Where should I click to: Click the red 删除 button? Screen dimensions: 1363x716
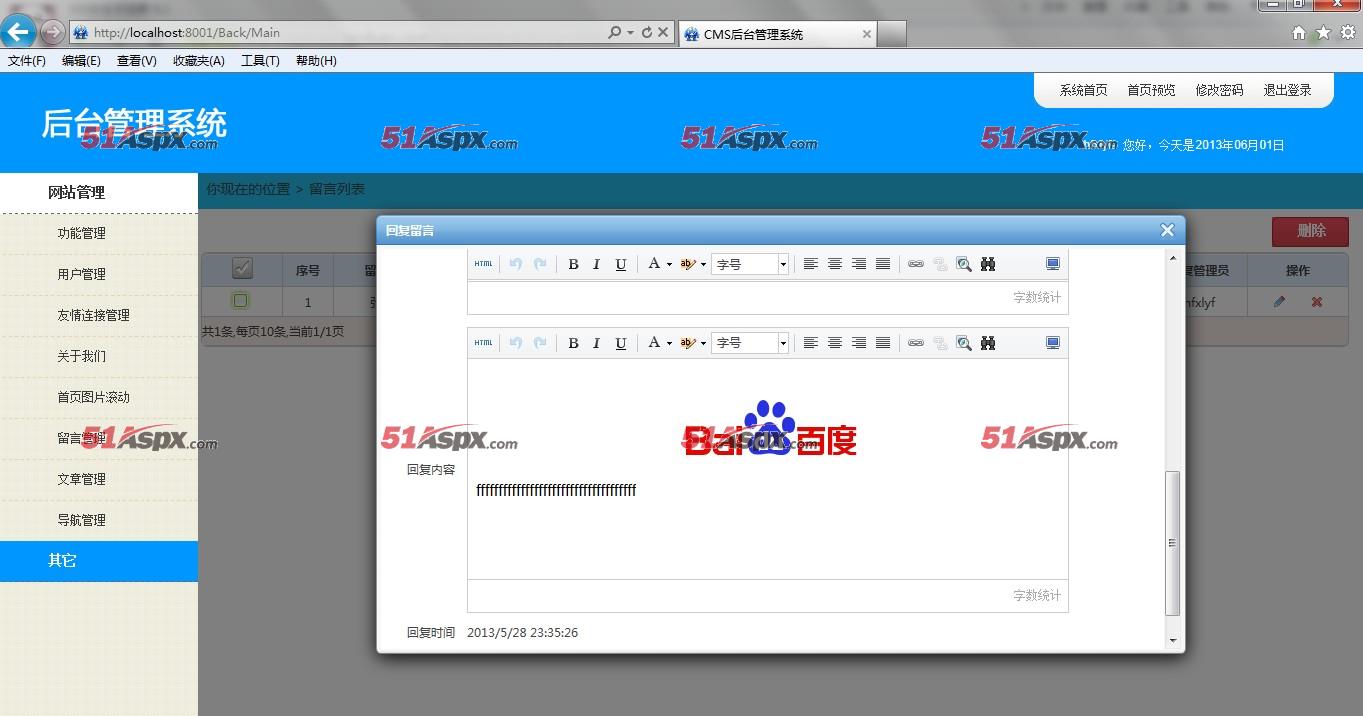(1310, 231)
